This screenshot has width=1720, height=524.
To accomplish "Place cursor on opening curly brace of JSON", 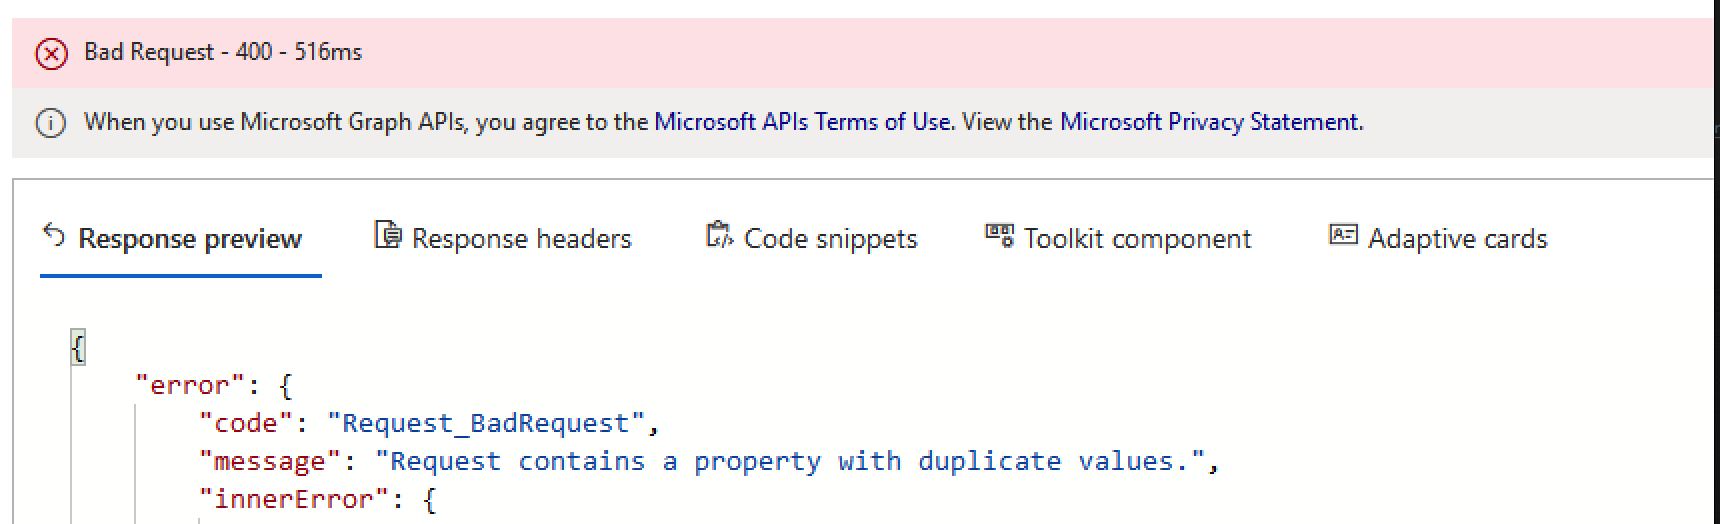I will (78, 348).
